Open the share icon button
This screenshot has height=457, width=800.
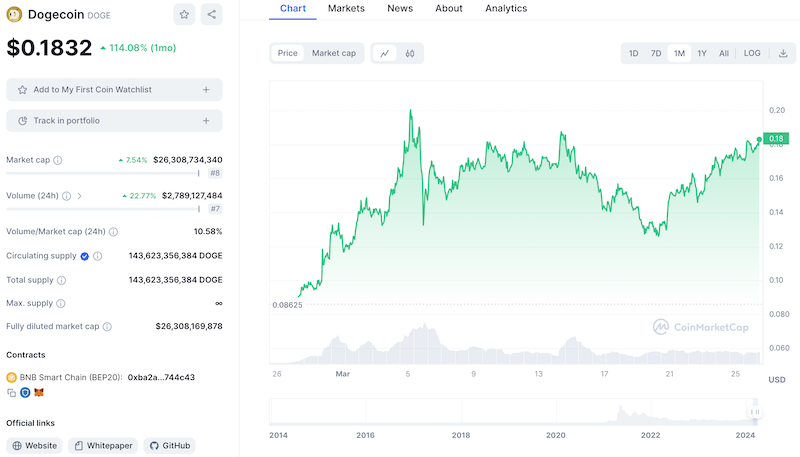pyautogui.click(x=211, y=14)
